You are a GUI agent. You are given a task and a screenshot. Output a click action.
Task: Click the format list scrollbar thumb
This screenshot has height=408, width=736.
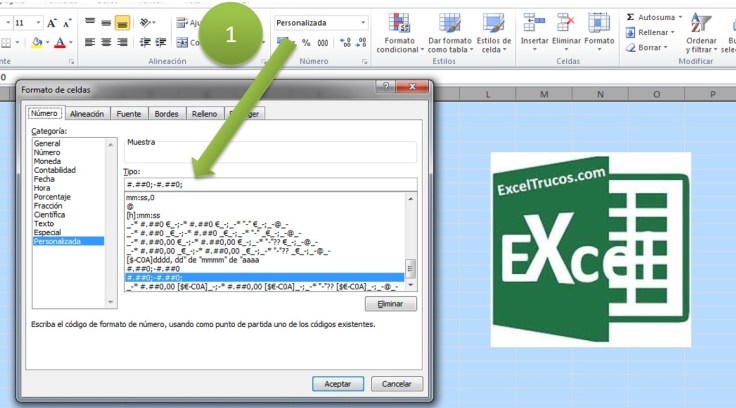click(410, 269)
